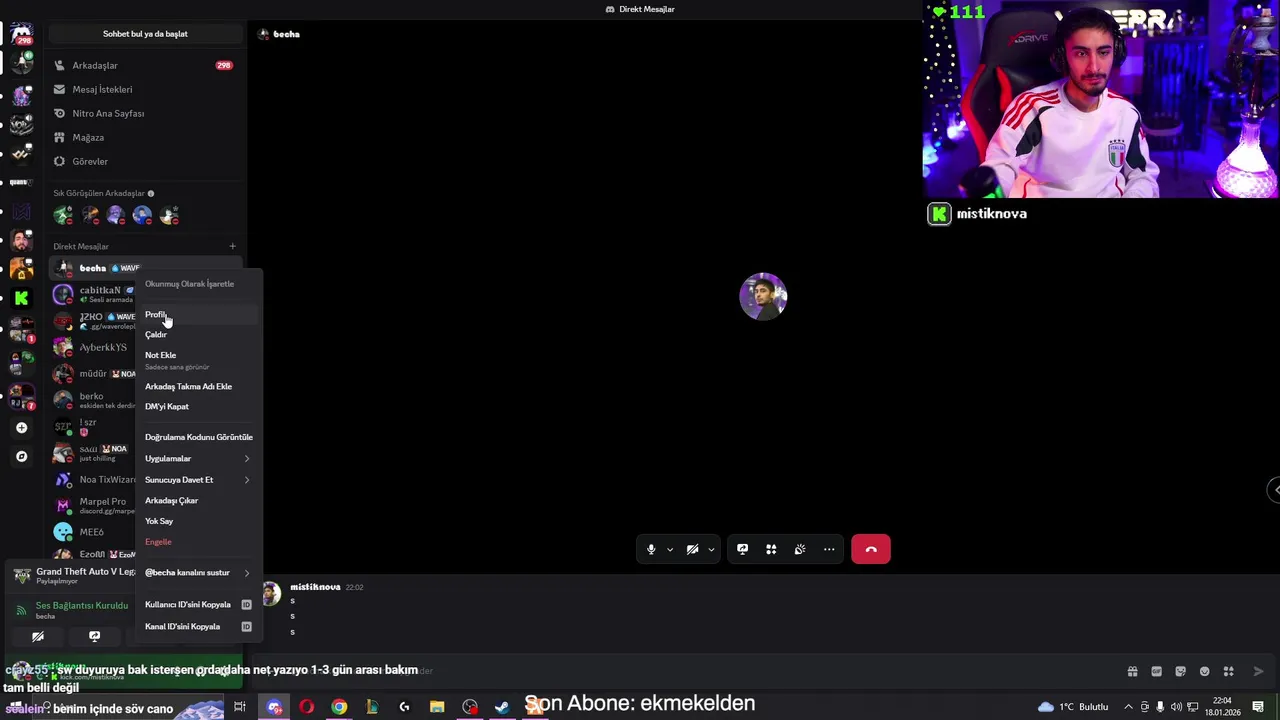Expand the Uygulamalar submenu
This screenshot has height=720, width=1280.
[x=199, y=458]
